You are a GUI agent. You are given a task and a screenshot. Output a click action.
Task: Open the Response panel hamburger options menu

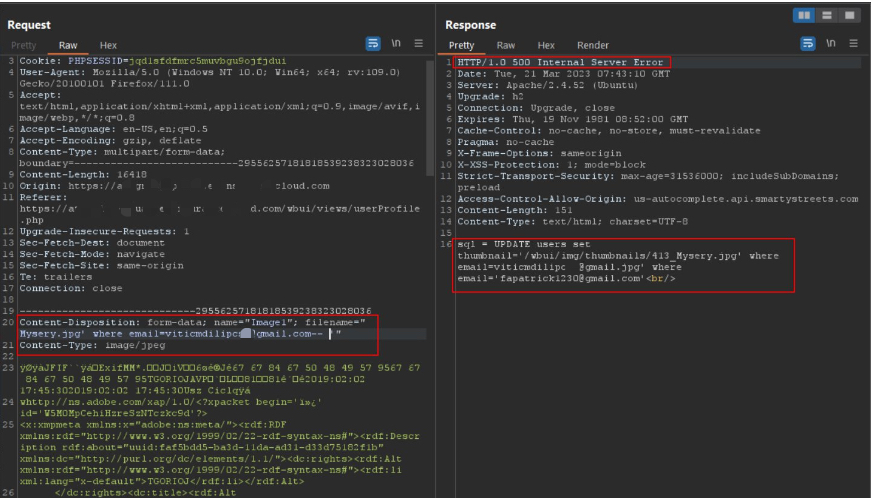point(854,45)
